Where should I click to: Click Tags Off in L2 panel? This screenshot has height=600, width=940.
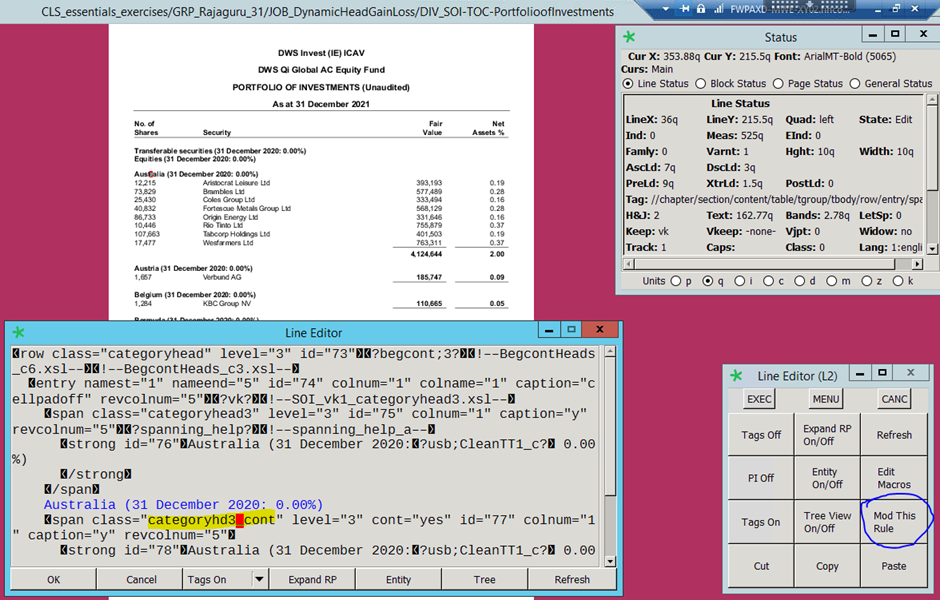[x=761, y=435]
